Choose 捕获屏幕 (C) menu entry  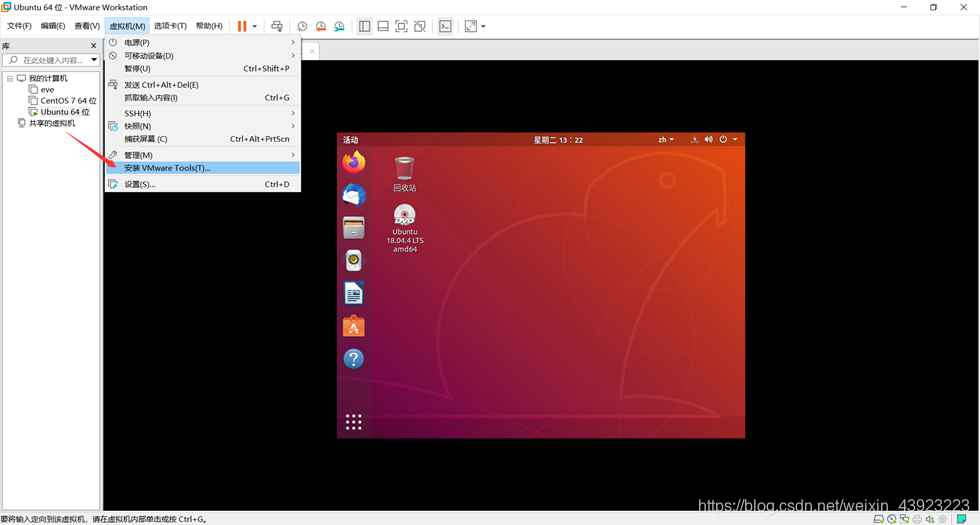coord(203,139)
